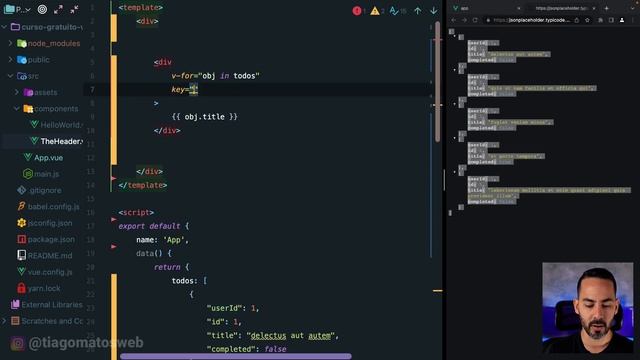The image size is (640, 360).
Task: Close the app browser tab
Action: [519, 8]
